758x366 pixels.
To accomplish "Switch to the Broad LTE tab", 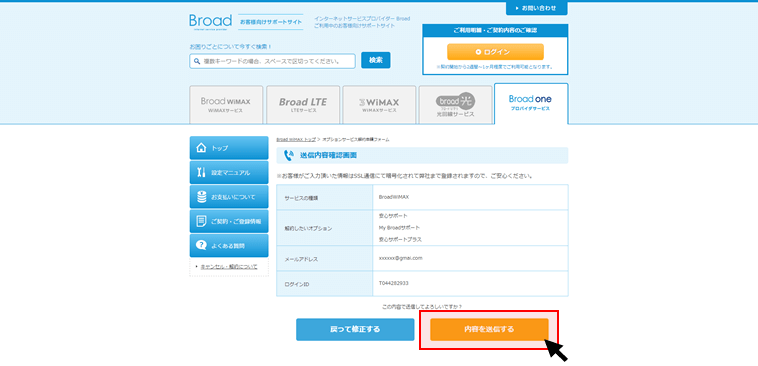I will pos(303,105).
